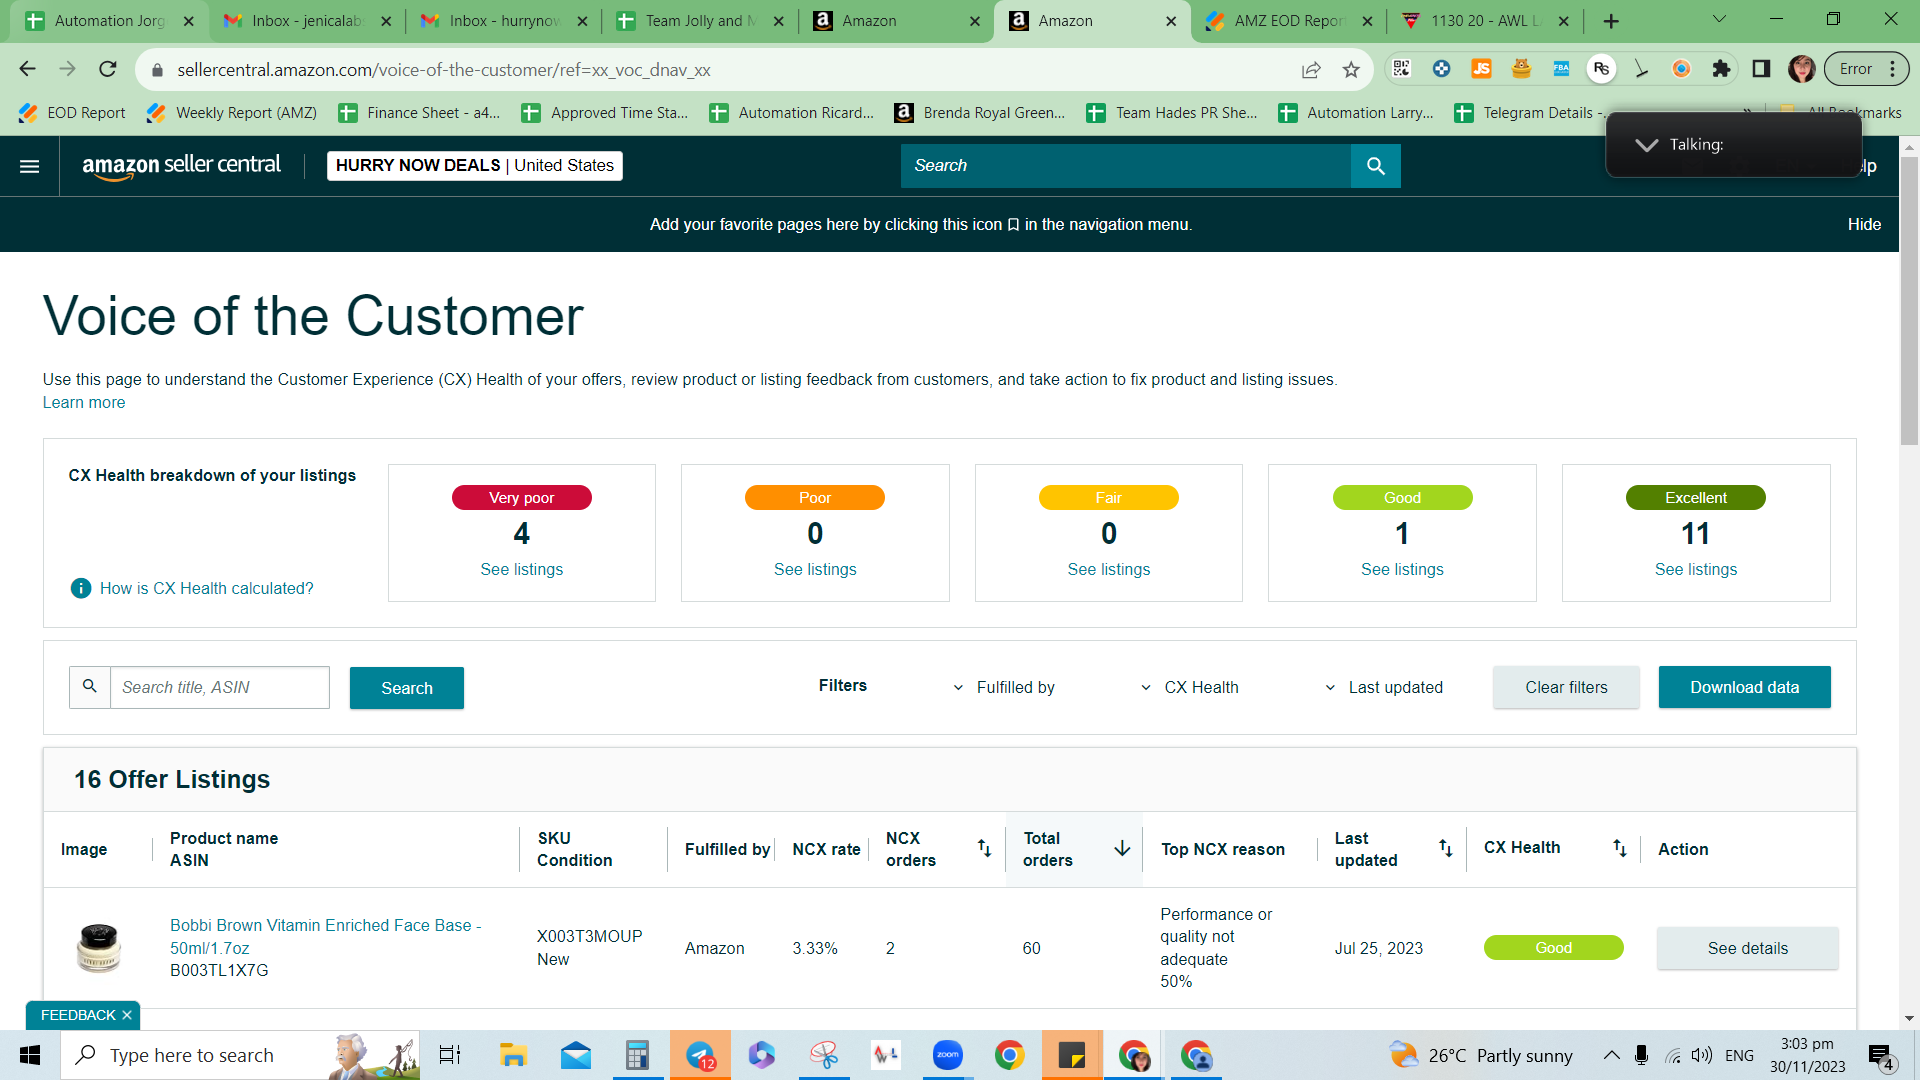Open the Bobbi Brown Vitamin Enriched Face Base link
The height and width of the screenshot is (1080, 1920).
[325, 936]
